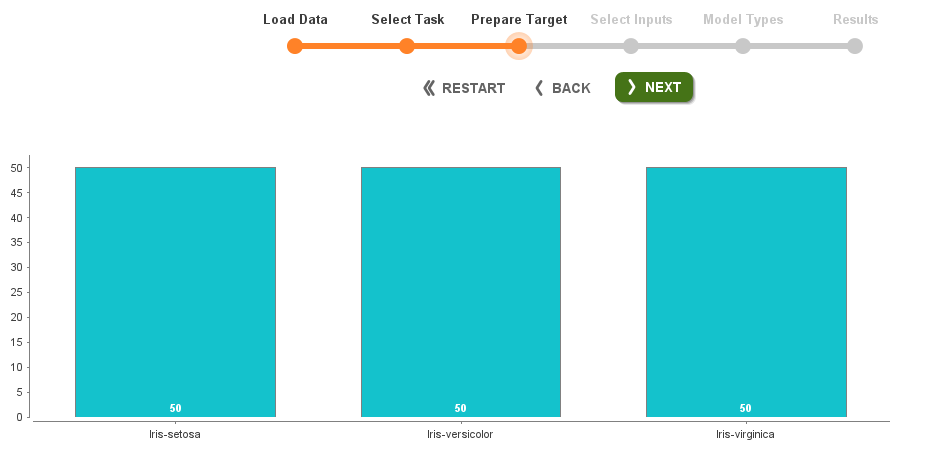
Task: Click the highlighted Prepare Target step circle
Action: [x=518, y=46]
